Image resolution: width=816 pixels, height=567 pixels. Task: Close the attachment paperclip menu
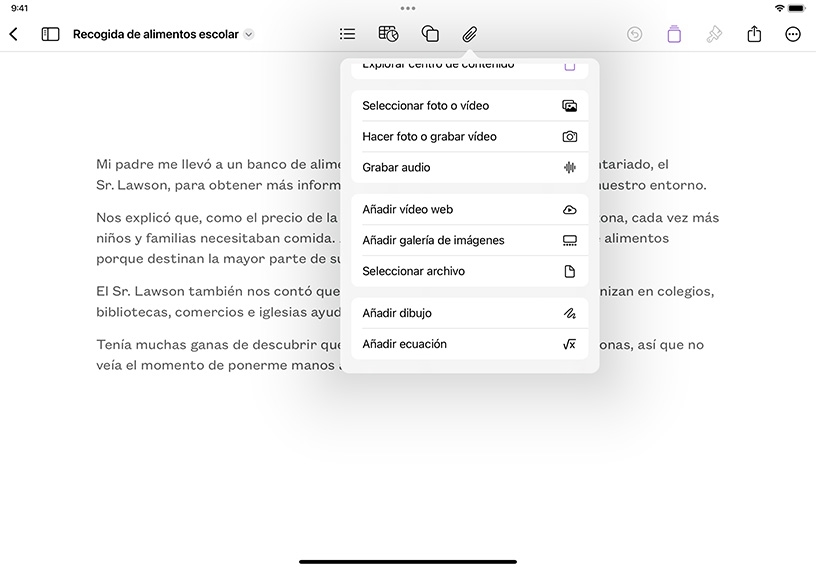pos(469,34)
